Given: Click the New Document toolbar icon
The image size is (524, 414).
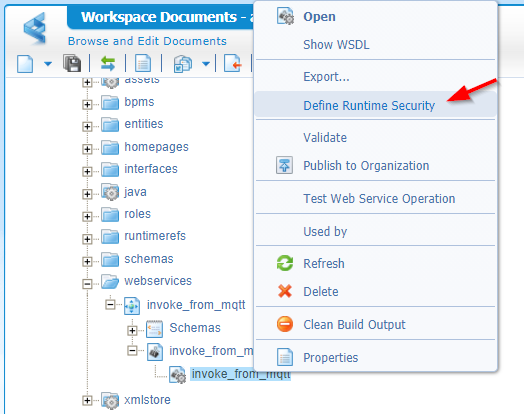Looking at the screenshot, I should [25, 63].
